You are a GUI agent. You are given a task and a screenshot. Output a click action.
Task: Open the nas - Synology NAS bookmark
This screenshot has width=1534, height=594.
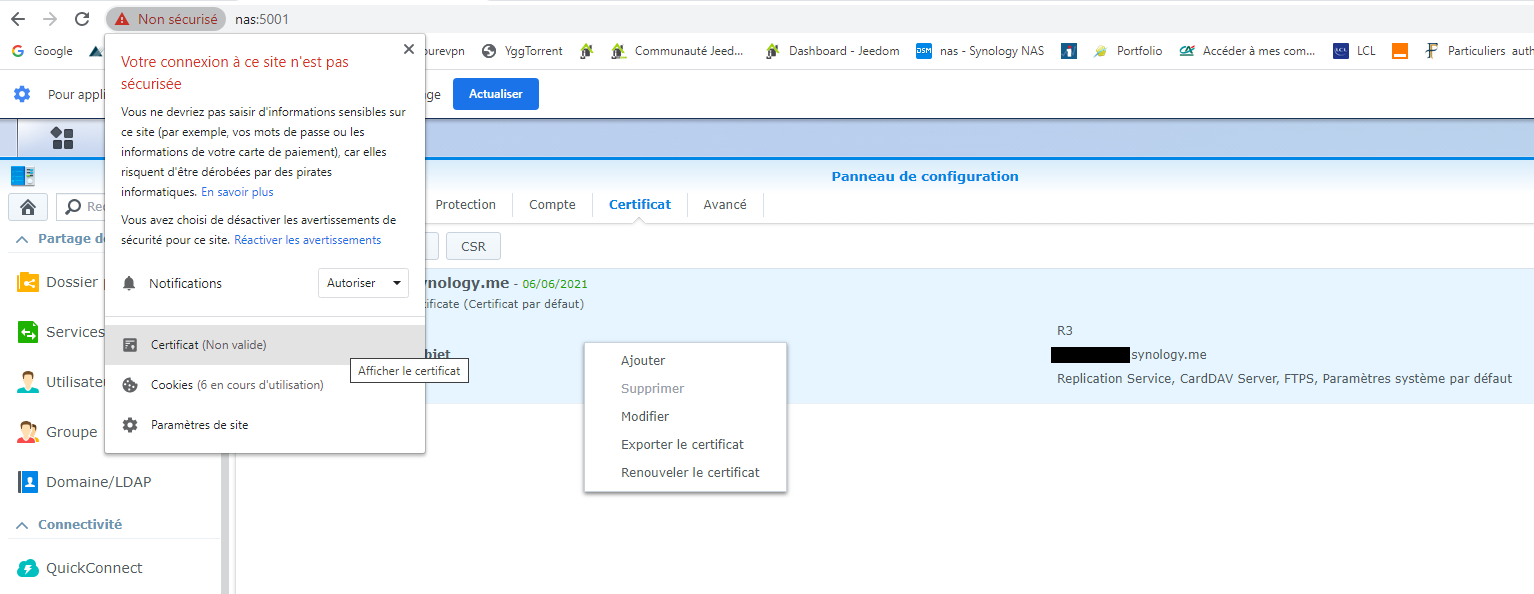coord(980,51)
